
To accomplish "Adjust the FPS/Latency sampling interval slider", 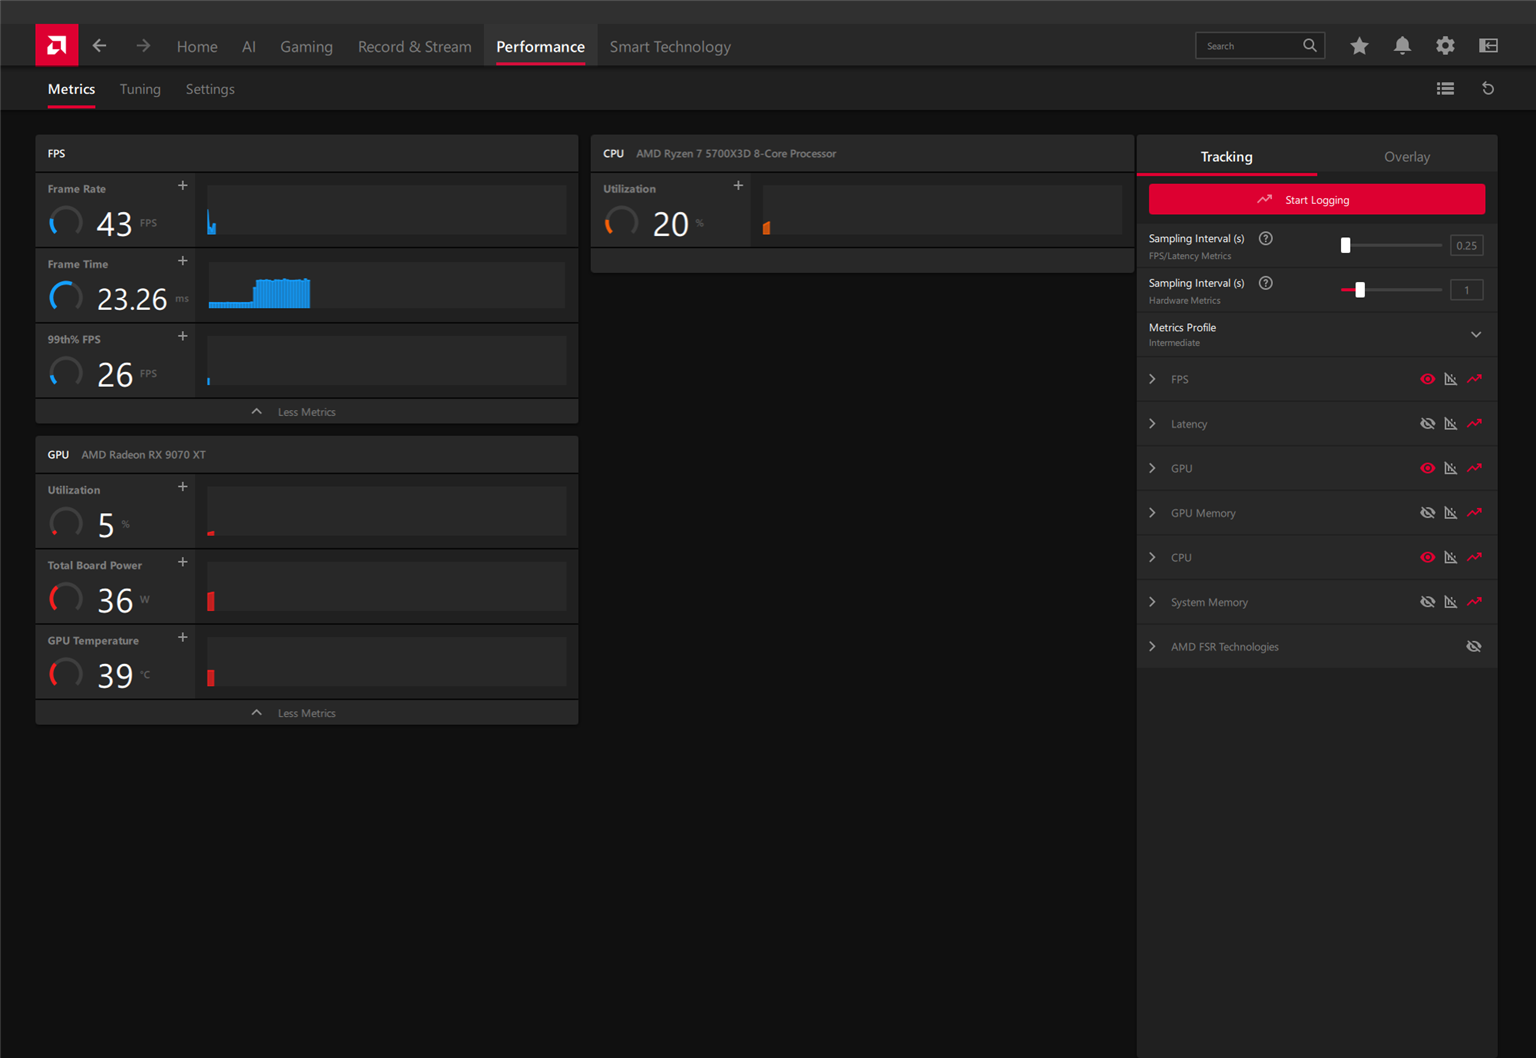I will click(1391, 245).
